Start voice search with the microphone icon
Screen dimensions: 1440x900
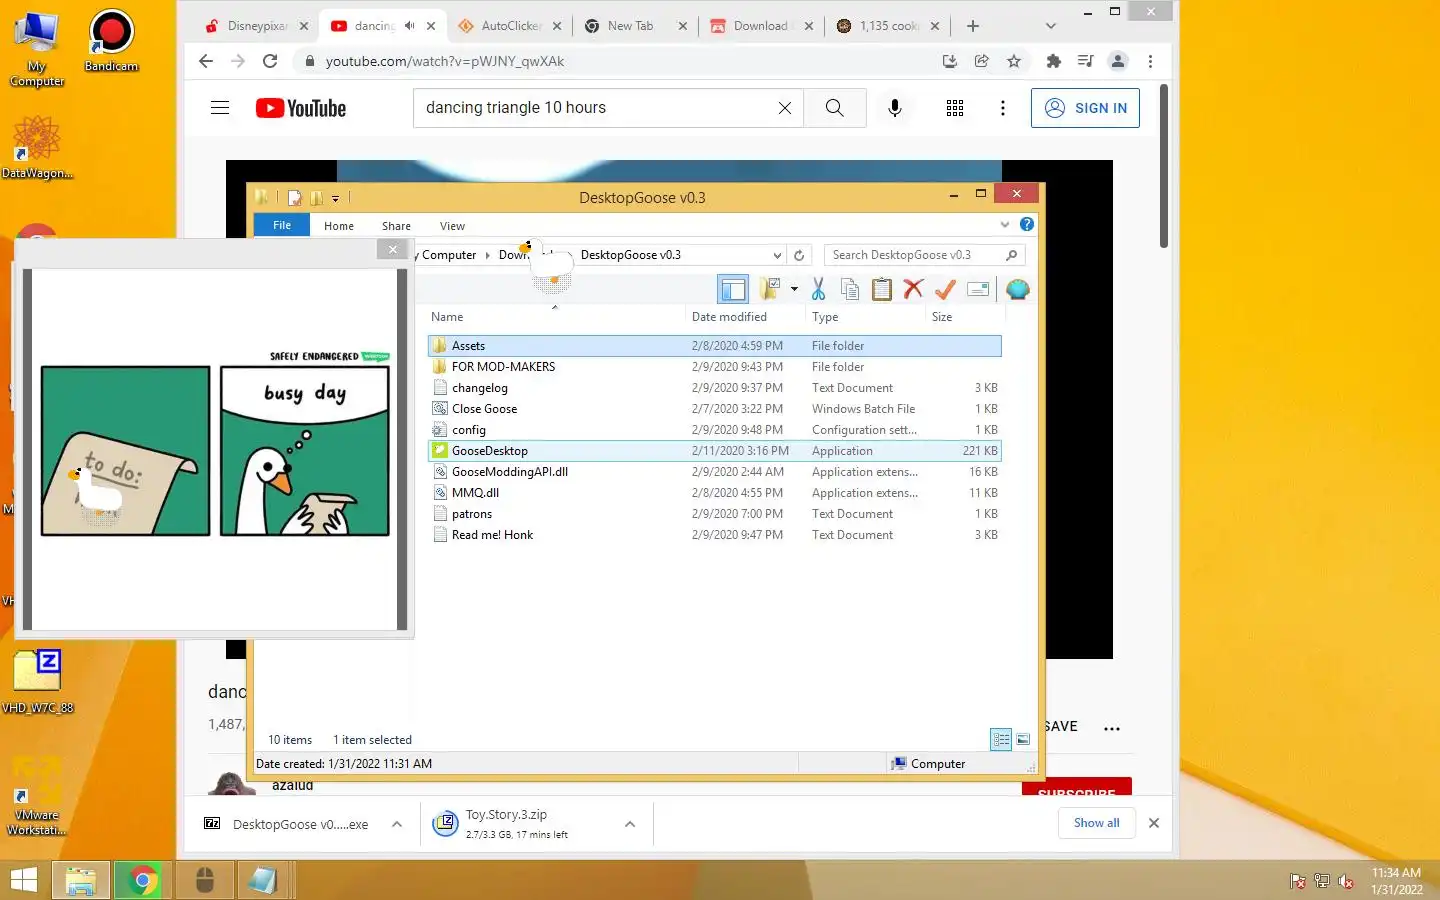(x=895, y=108)
